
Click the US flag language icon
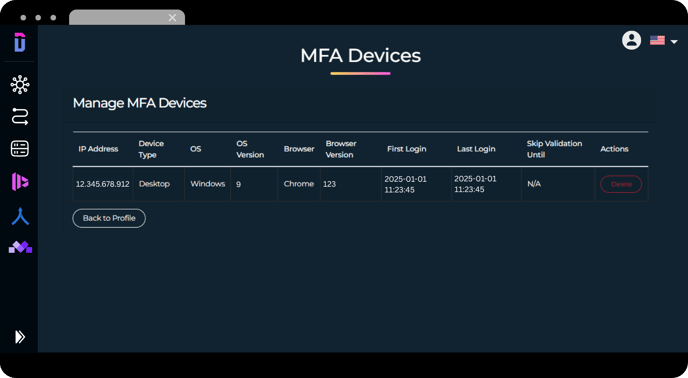(657, 40)
